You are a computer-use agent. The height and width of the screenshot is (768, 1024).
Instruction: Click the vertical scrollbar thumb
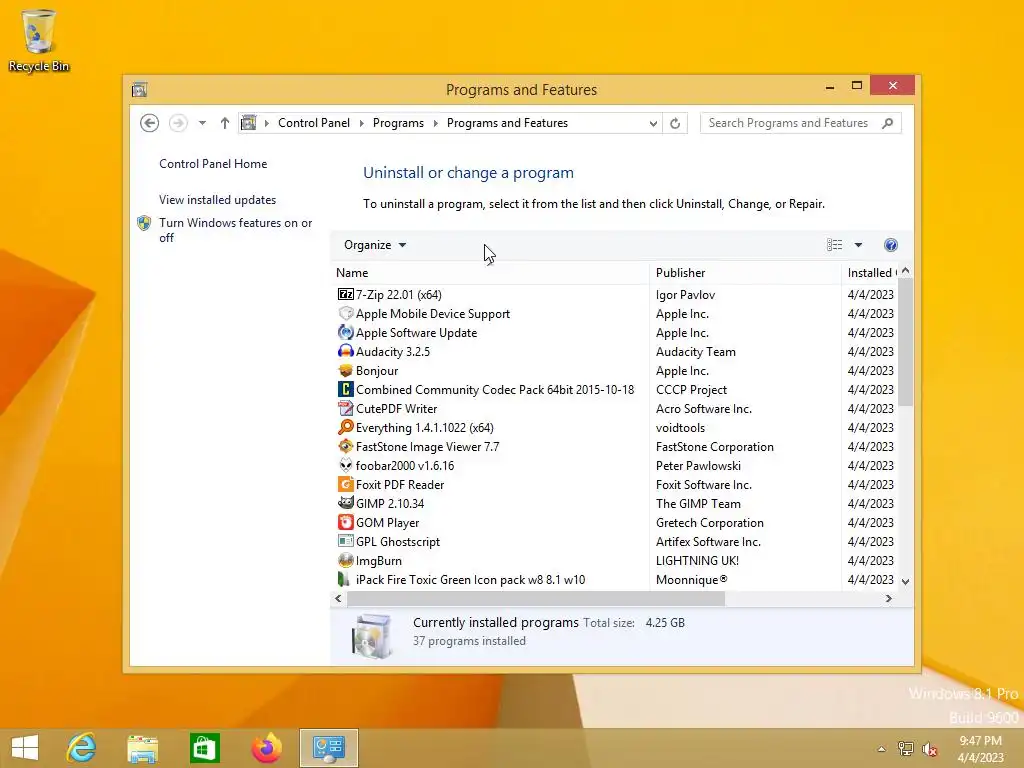[x=905, y=342]
